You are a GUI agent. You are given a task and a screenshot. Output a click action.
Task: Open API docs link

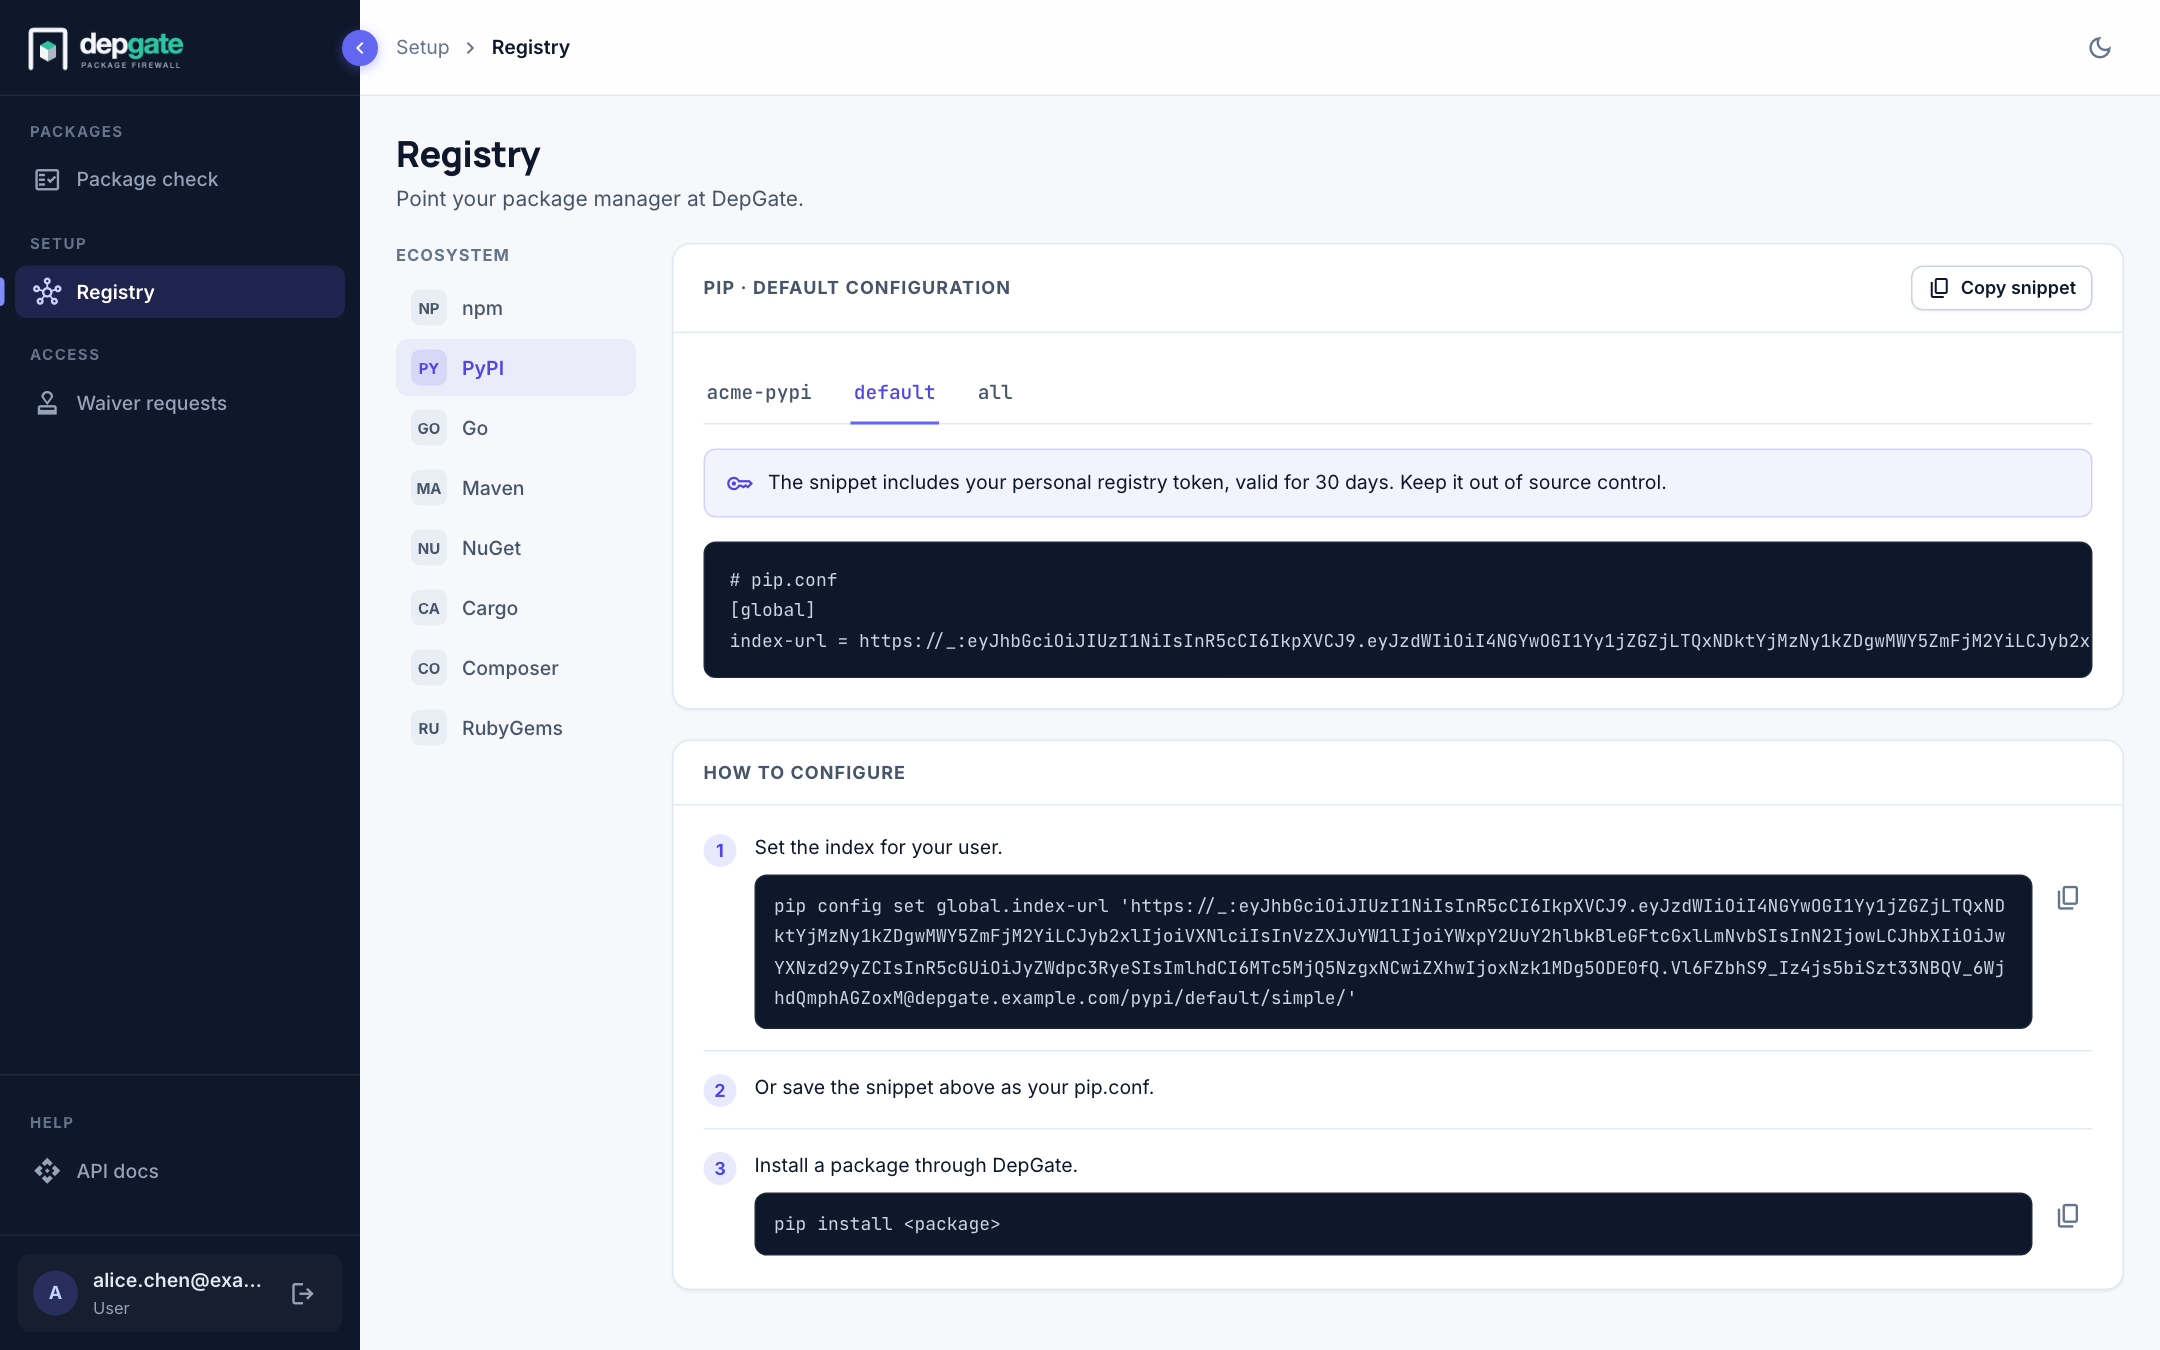[180, 1171]
